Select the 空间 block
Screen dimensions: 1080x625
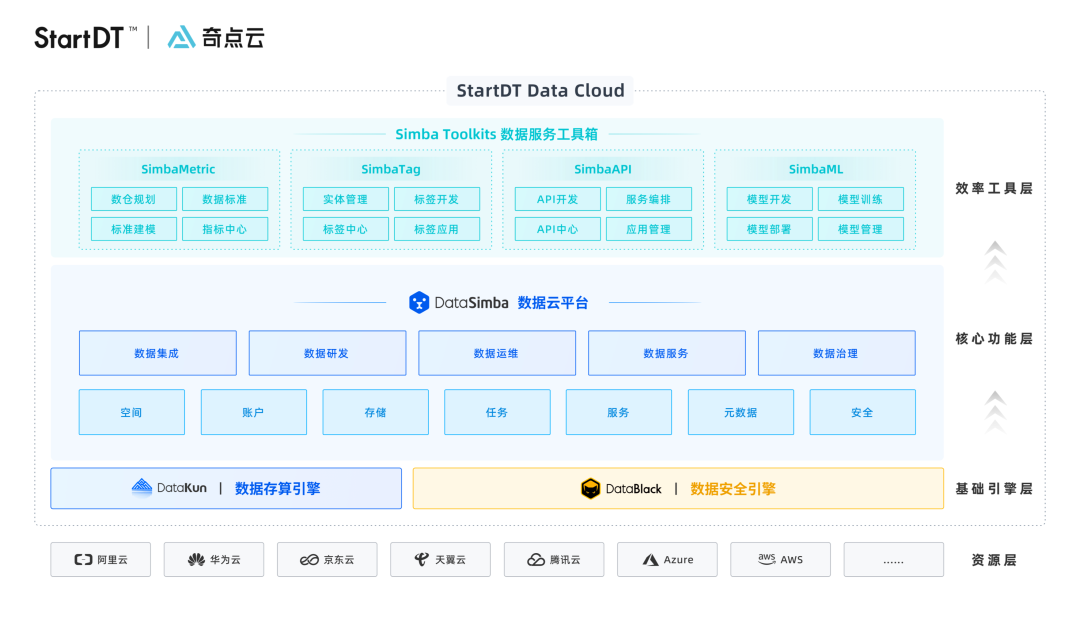(132, 412)
